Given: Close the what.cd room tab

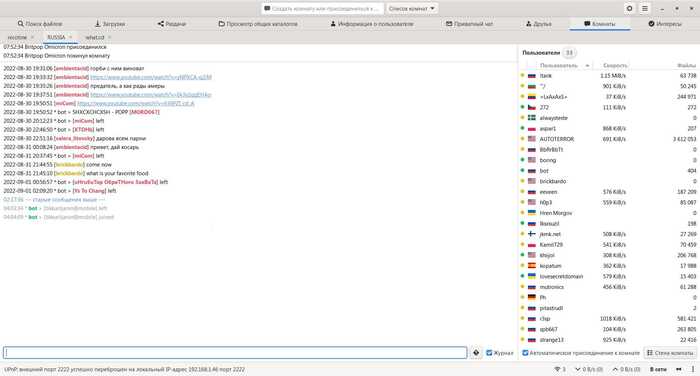Looking at the screenshot, I should tap(109, 37).
